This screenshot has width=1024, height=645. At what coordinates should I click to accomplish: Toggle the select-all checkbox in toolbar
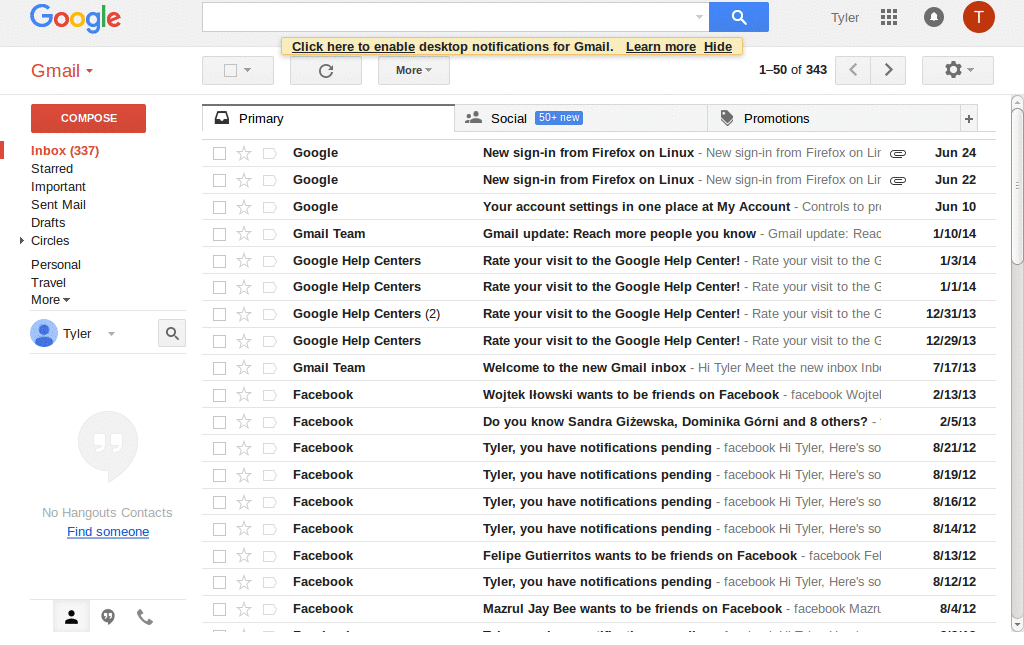(x=230, y=71)
